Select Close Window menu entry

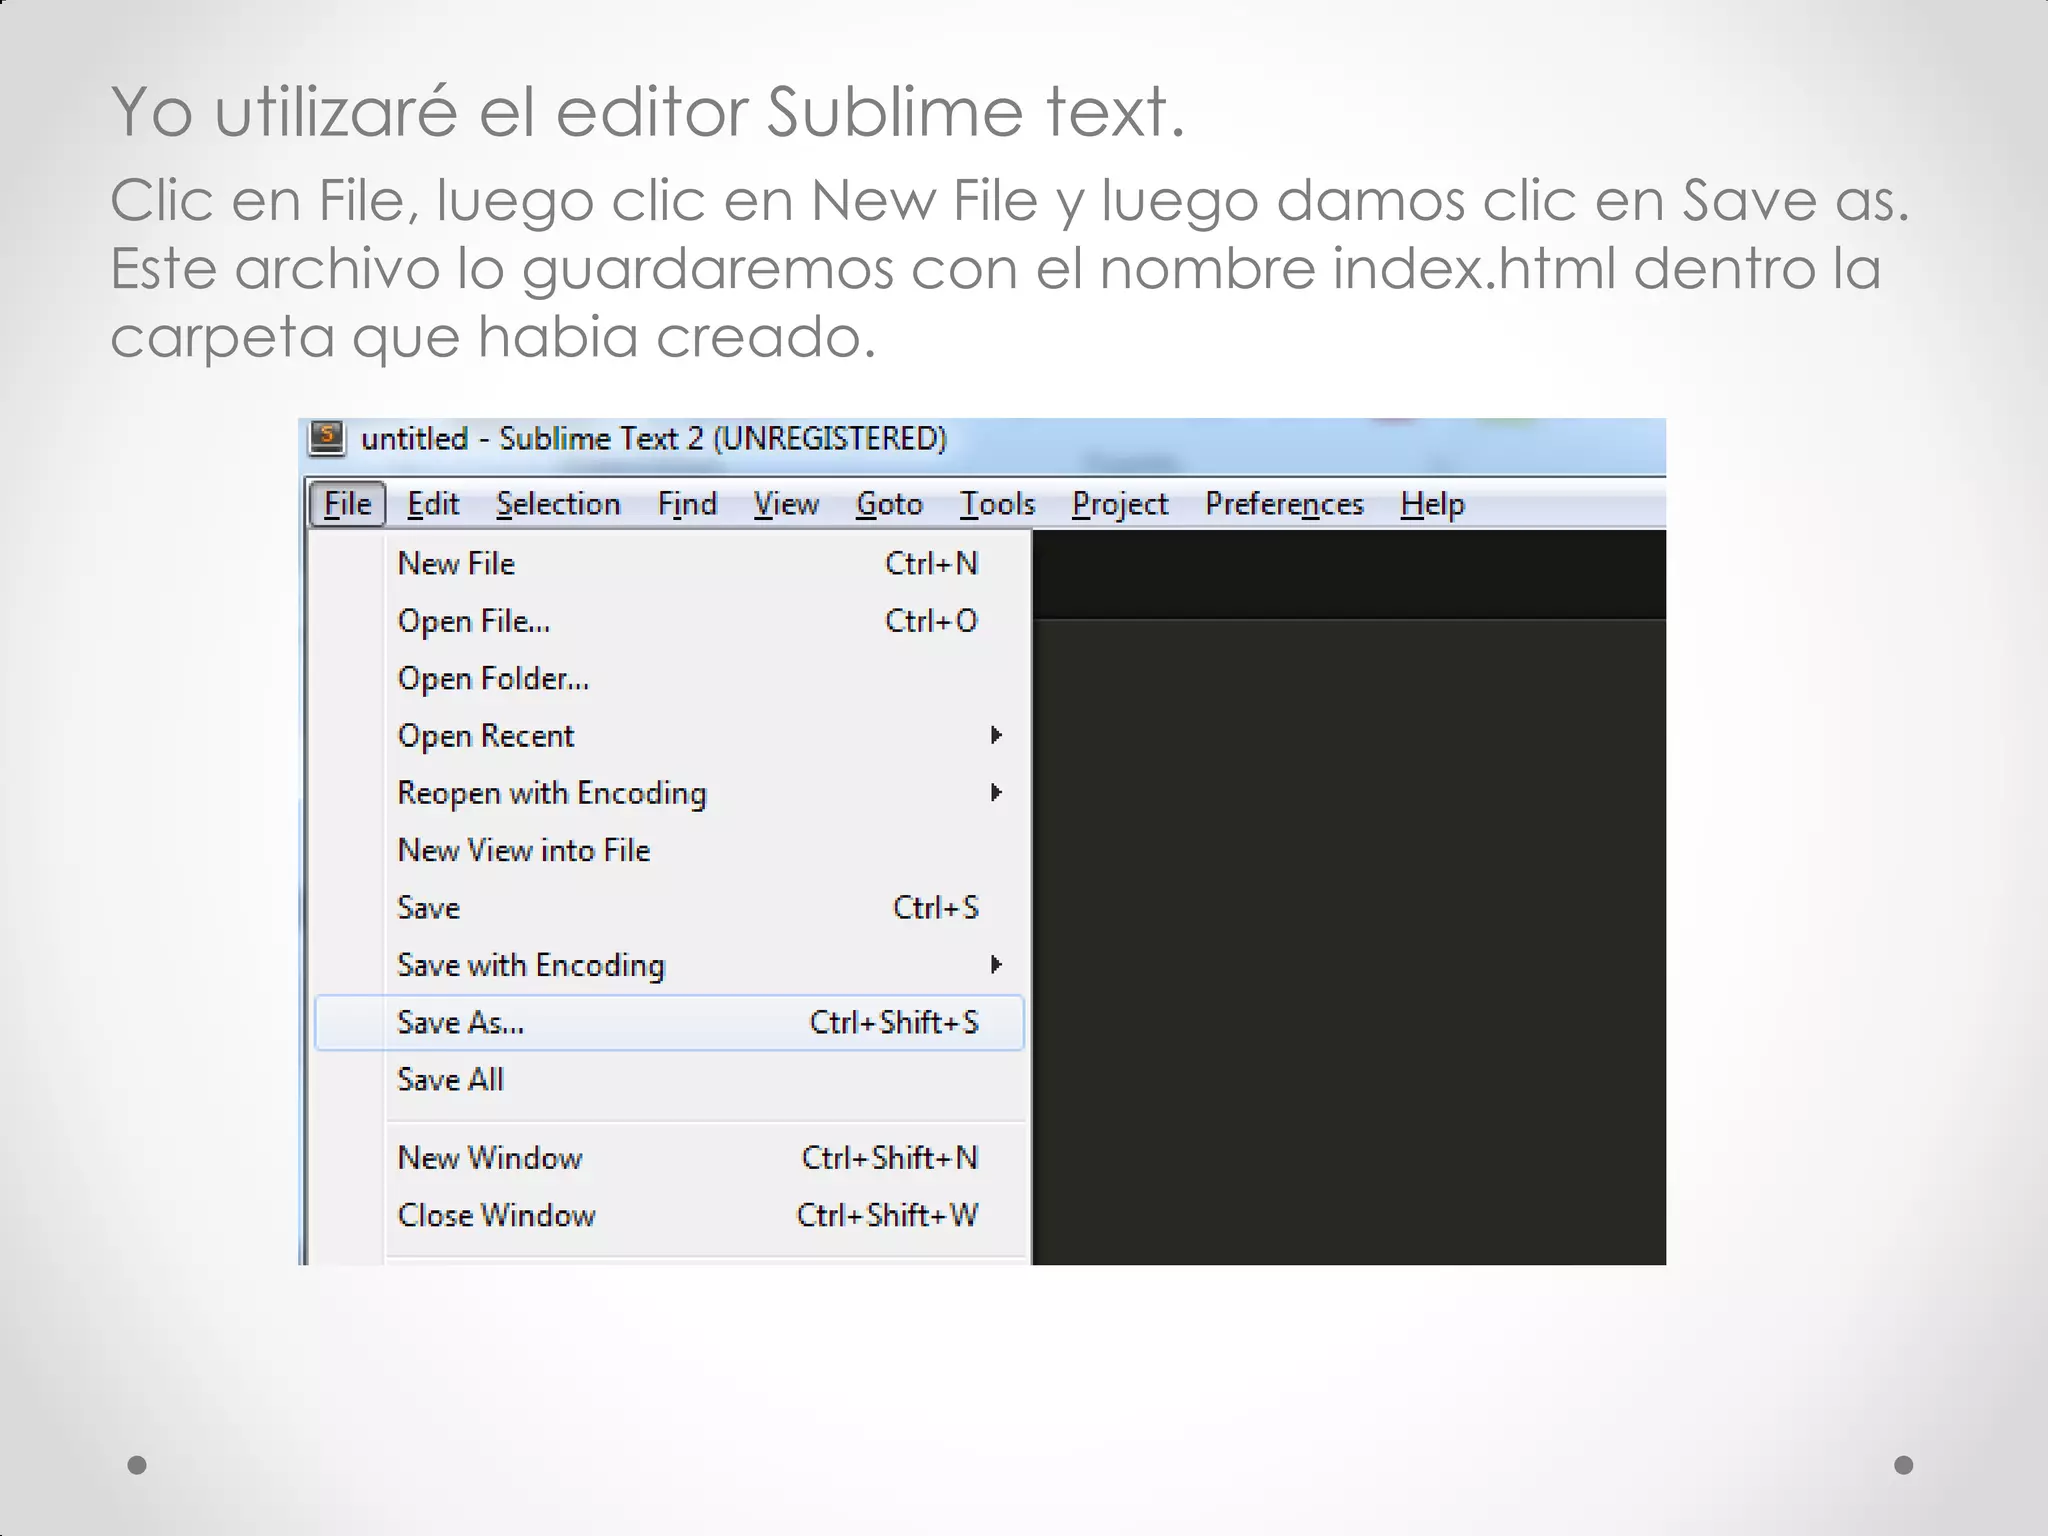point(669,1215)
